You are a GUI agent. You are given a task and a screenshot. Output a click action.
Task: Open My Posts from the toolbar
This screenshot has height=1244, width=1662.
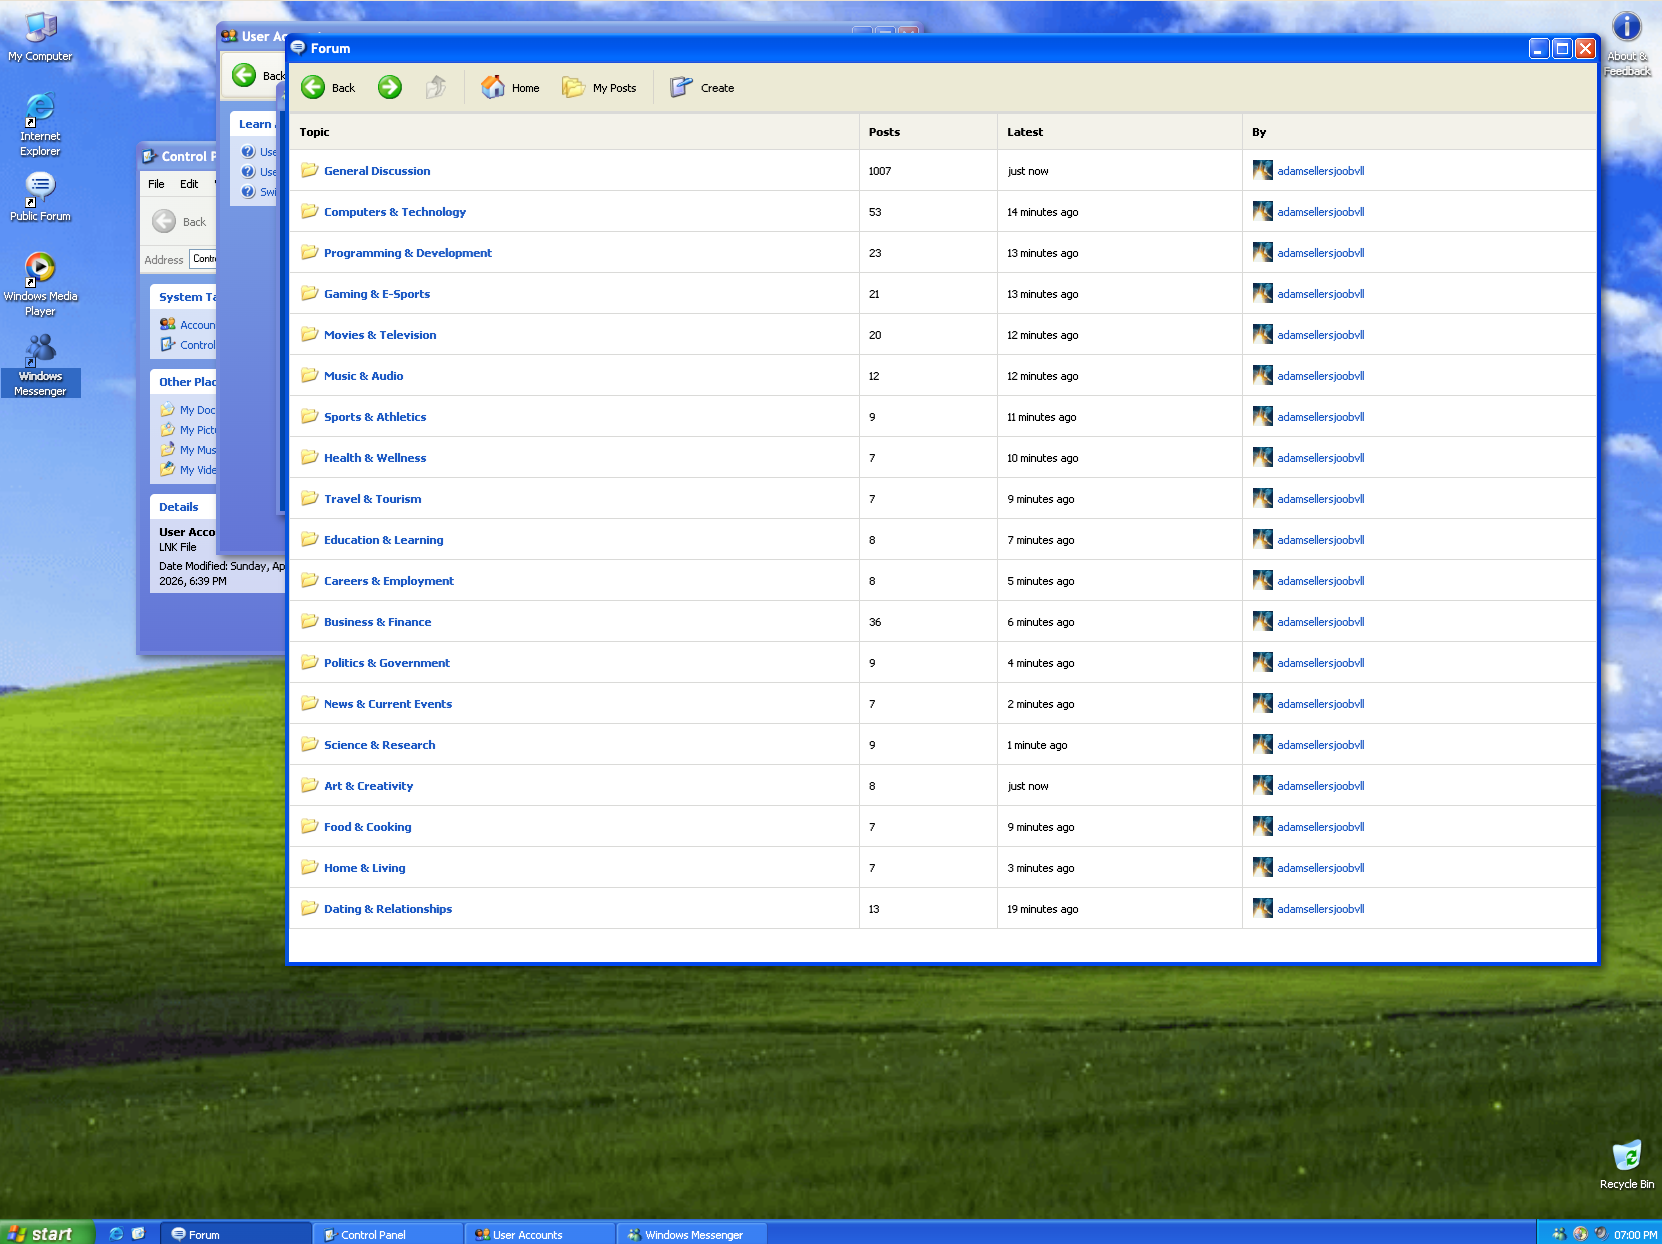tap(599, 88)
